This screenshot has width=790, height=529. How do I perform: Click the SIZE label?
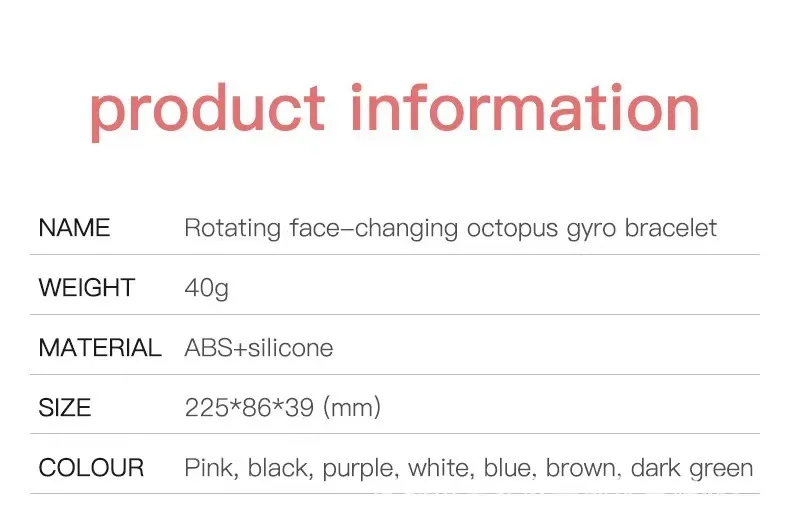[64, 408]
